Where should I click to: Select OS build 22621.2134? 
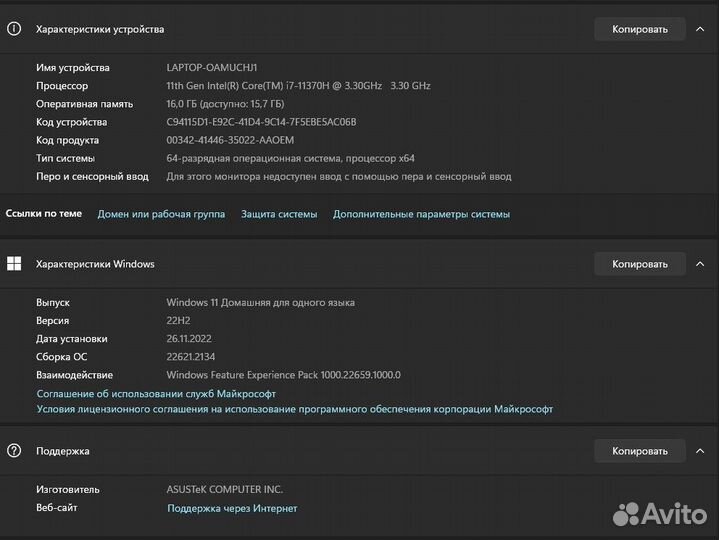click(x=191, y=357)
